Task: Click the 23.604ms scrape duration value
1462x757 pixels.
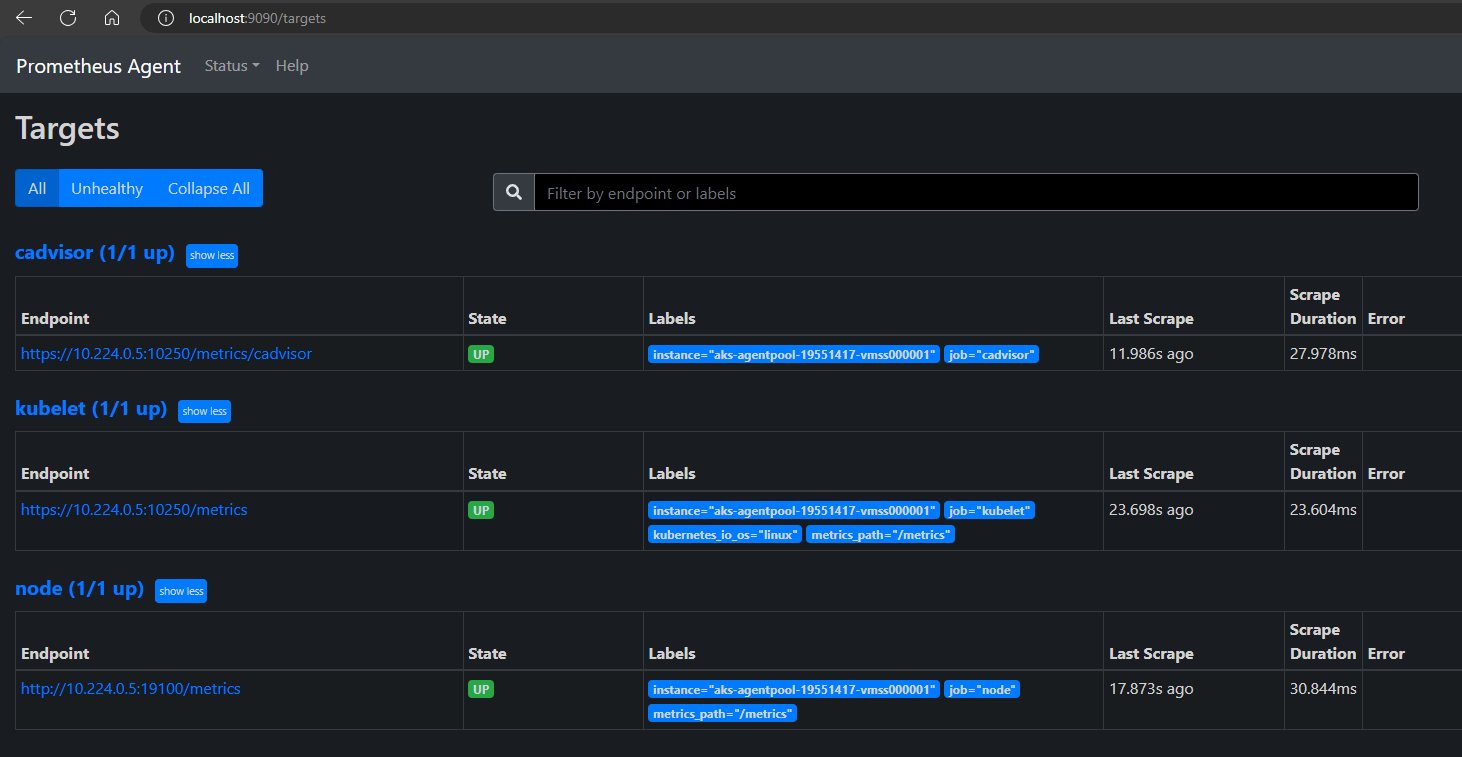Action: coord(1323,509)
